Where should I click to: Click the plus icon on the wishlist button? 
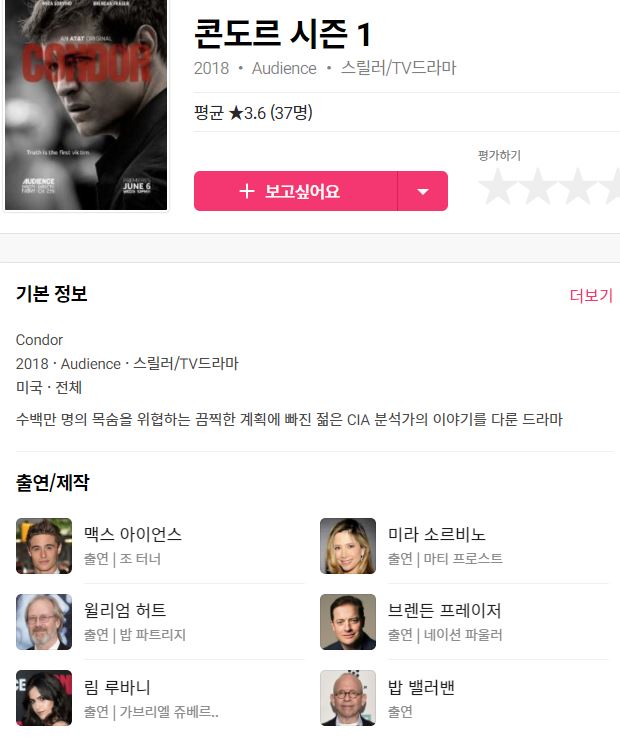point(246,191)
